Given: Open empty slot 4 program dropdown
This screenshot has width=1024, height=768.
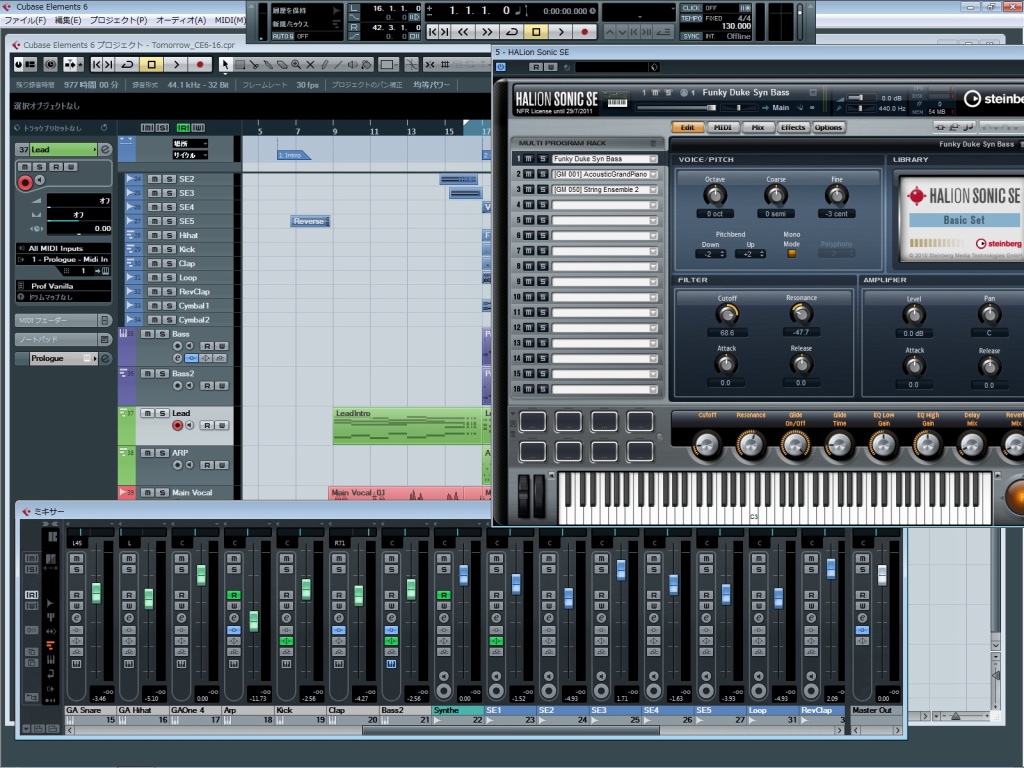Looking at the screenshot, I should (x=653, y=205).
